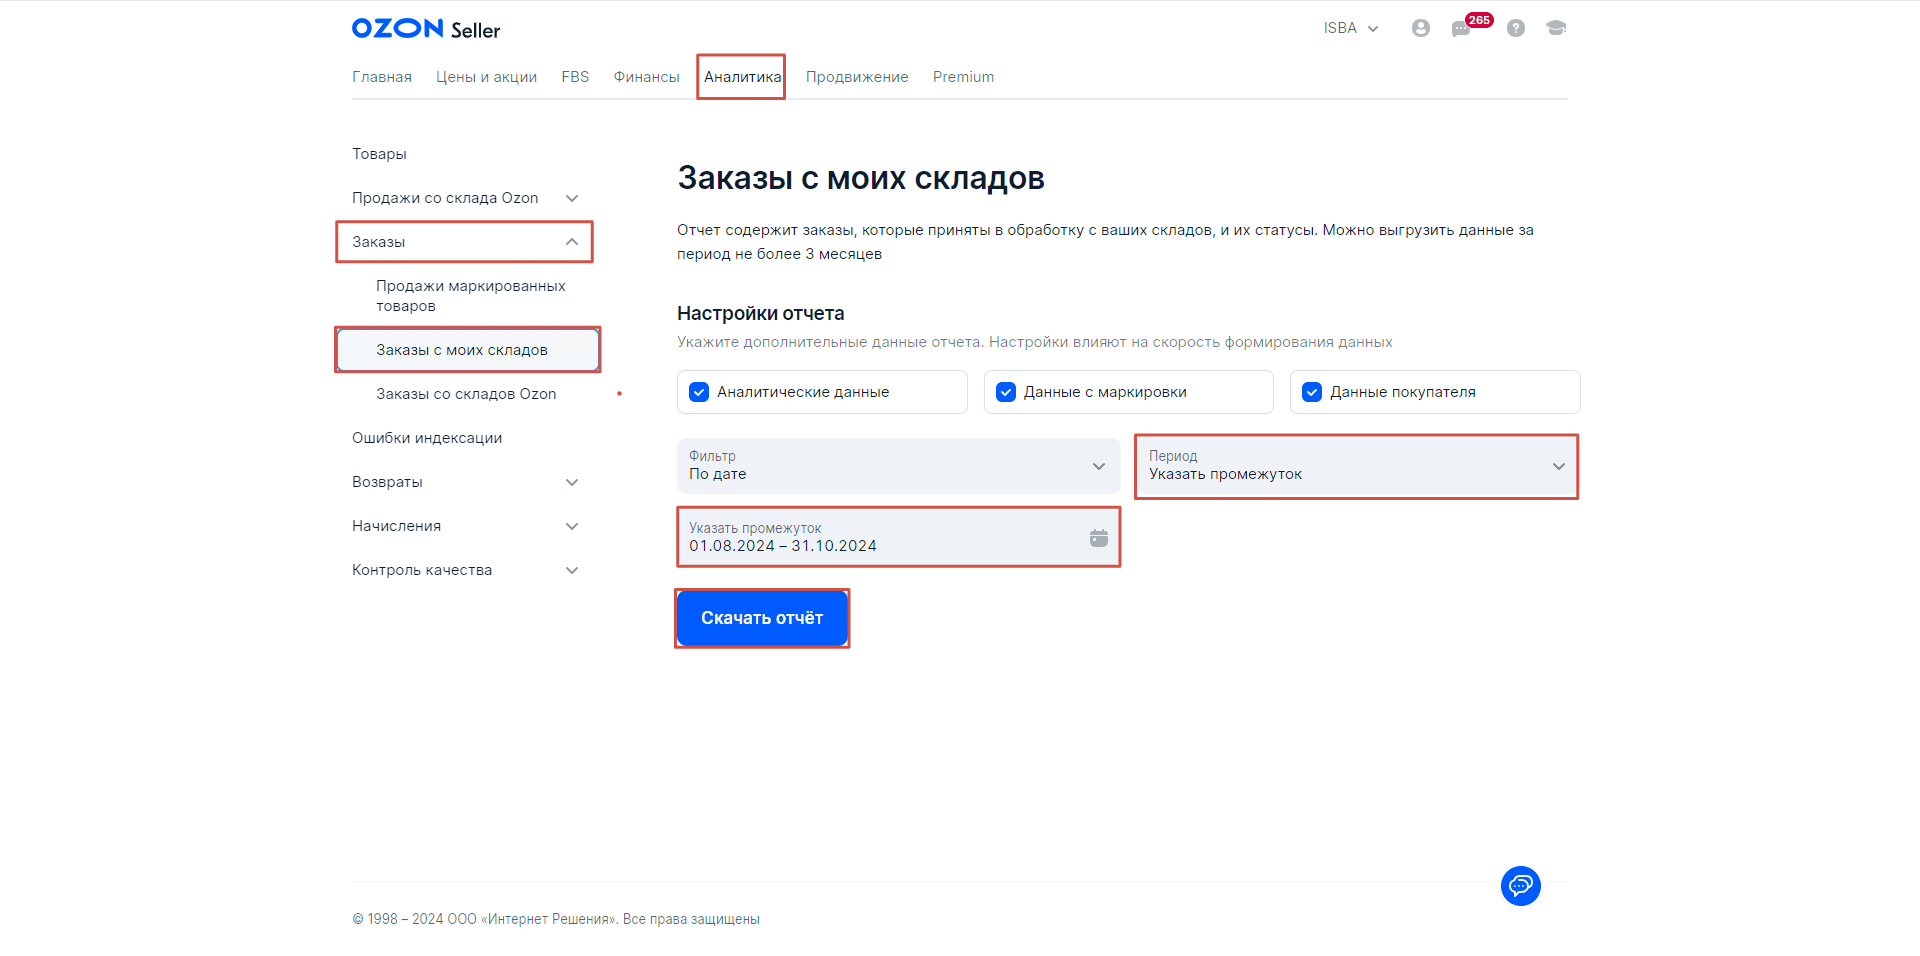Screen dimensions: 1920x956
Task: Click the date range 01.08.2024 – 31.10.2024 field
Action: coord(899,538)
